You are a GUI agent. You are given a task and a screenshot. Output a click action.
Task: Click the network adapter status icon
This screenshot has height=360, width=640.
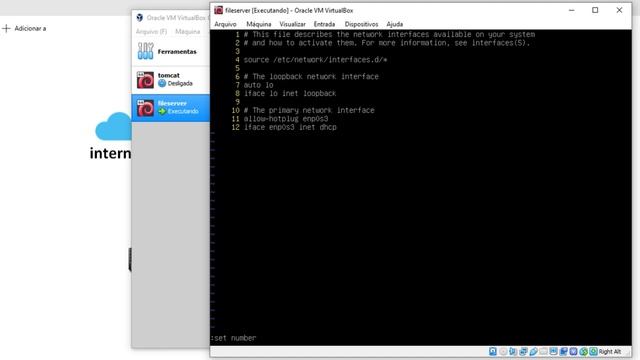click(523, 351)
